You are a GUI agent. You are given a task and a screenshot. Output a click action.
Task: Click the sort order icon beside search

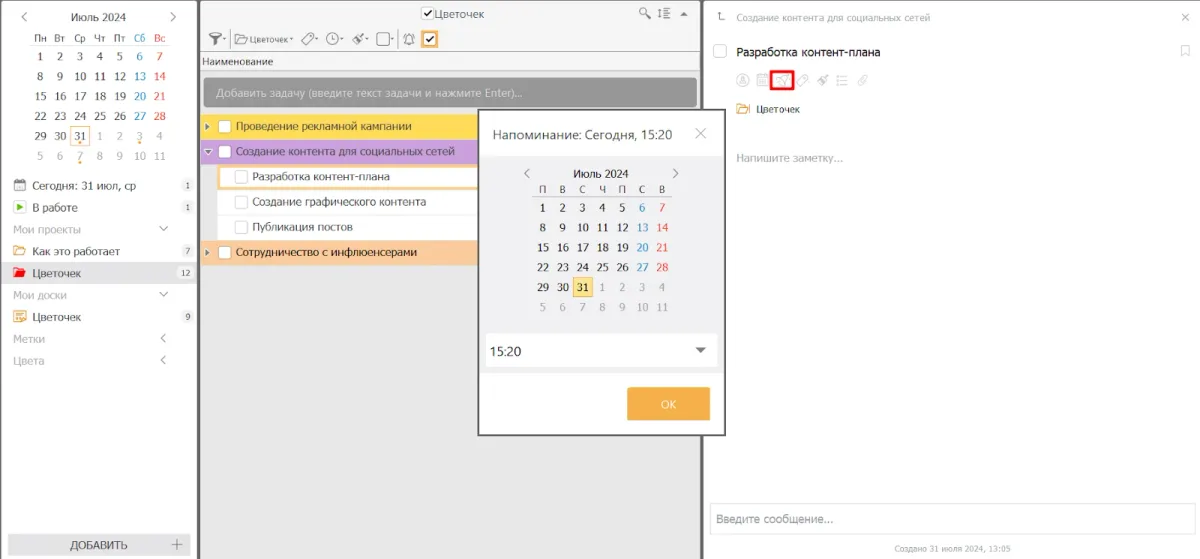coord(663,14)
